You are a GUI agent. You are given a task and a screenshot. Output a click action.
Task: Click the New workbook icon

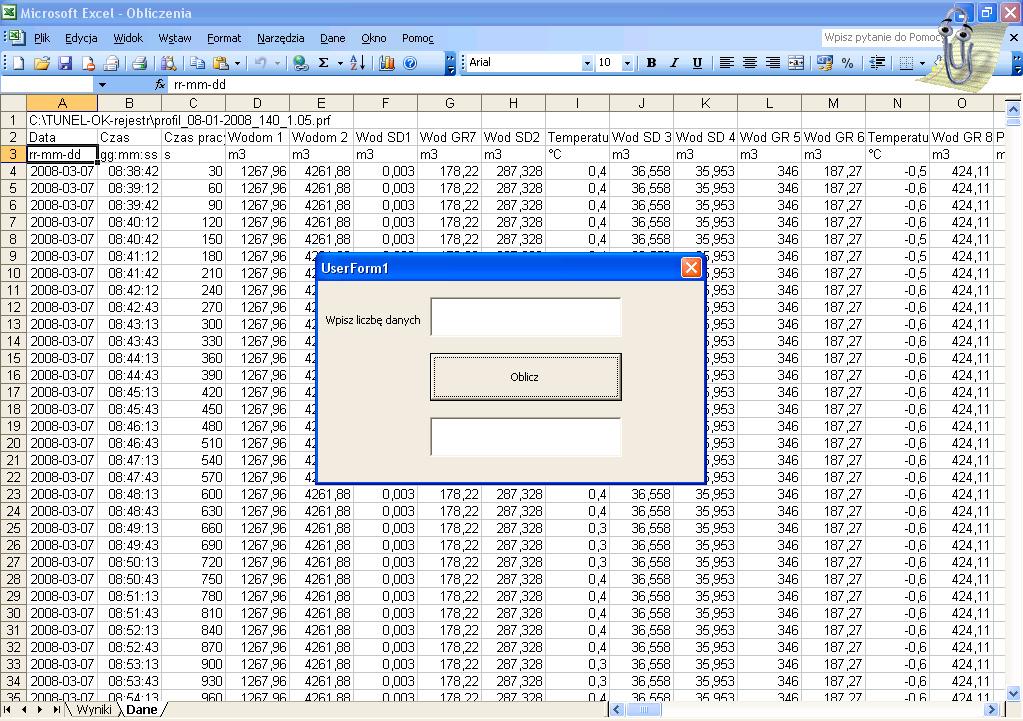18,63
